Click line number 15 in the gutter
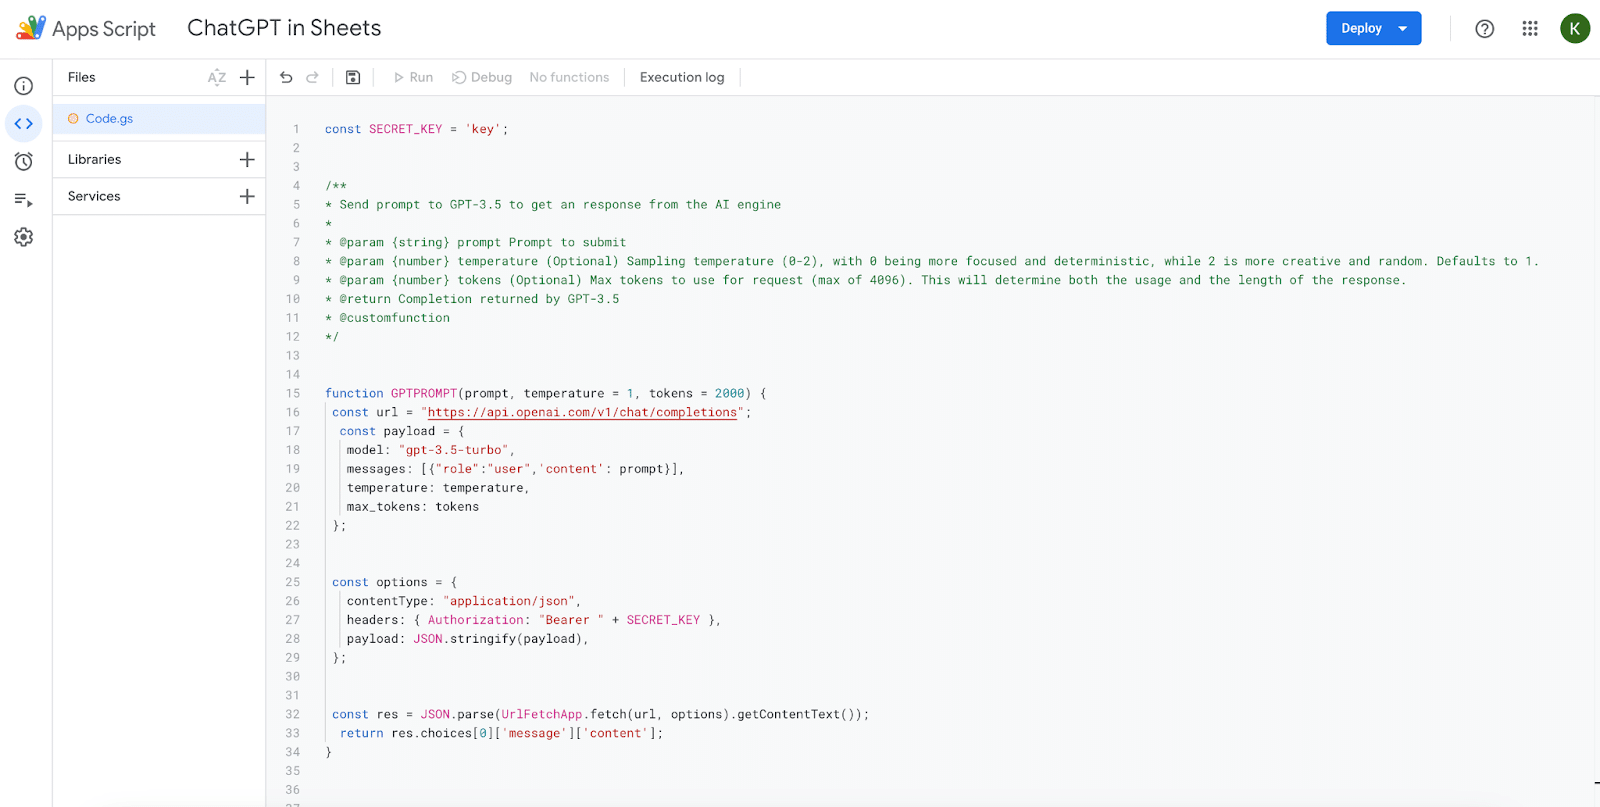Screen dimensions: 1600x807 tap(293, 393)
